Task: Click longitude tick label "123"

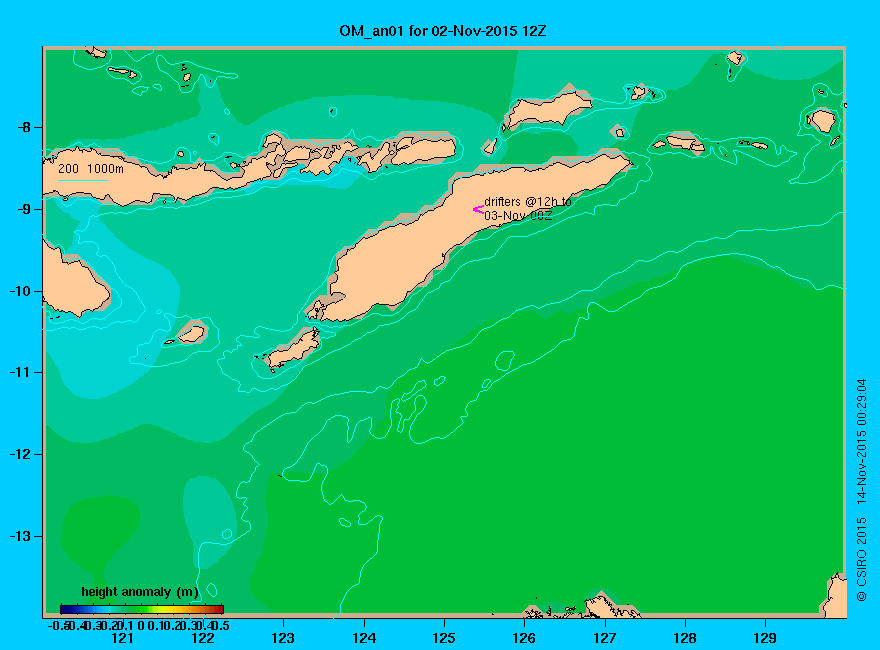Action: [283, 638]
